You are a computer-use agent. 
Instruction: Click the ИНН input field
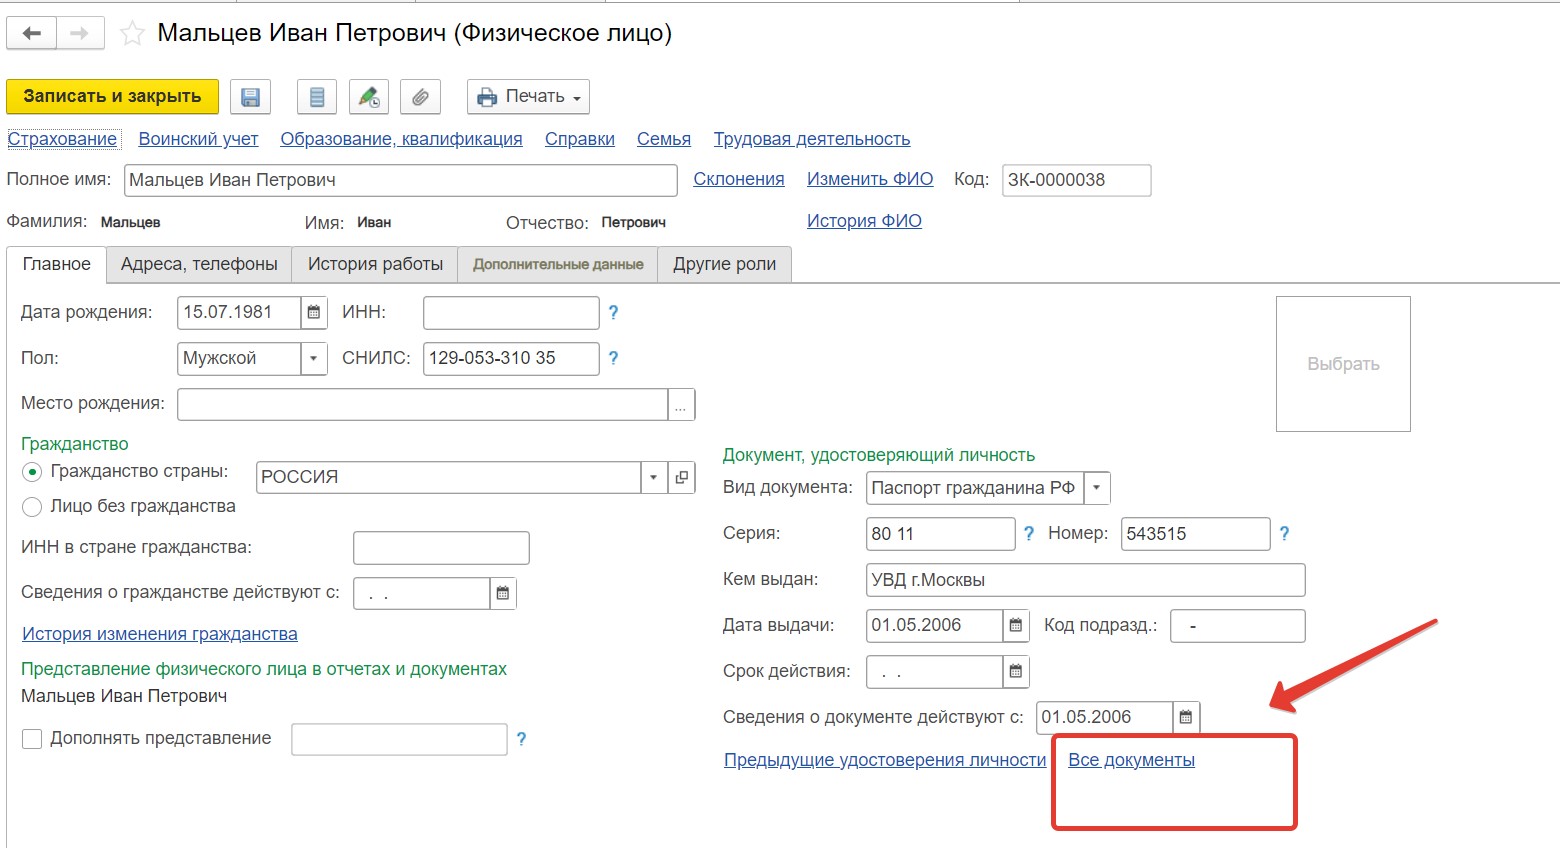[x=511, y=313]
